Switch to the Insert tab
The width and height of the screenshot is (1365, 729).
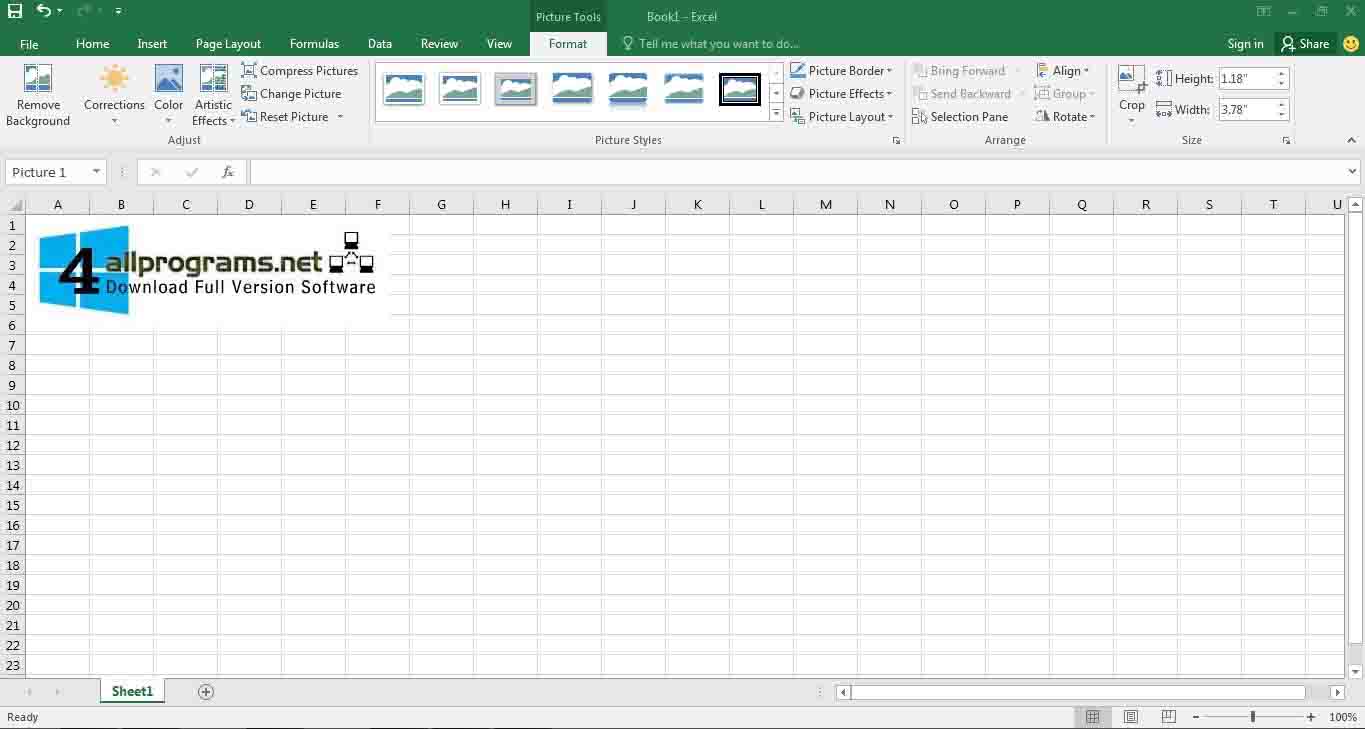tap(152, 44)
